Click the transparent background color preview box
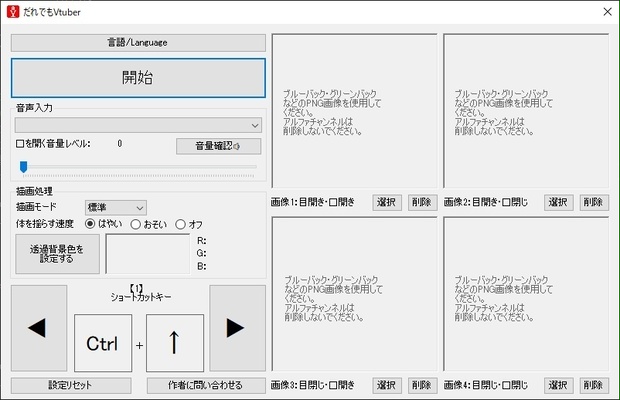This screenshot has height=400, width=620. [147, 254]
